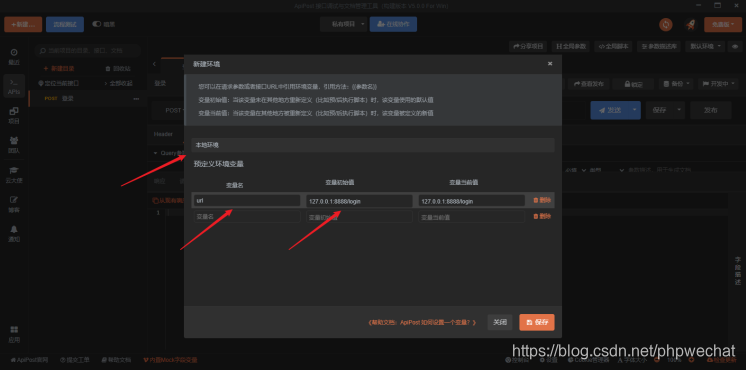Switch to the Header tab
The height and width of the screenshot is (370, 746).
pos(163,134)
